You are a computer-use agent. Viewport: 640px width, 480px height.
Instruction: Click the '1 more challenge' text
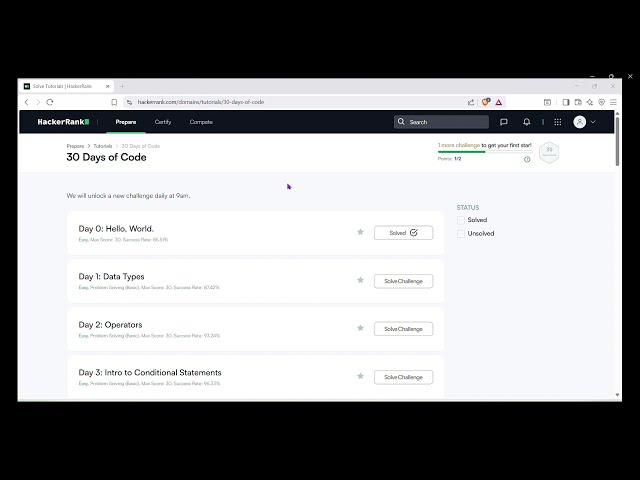click(x=459, y=145)
